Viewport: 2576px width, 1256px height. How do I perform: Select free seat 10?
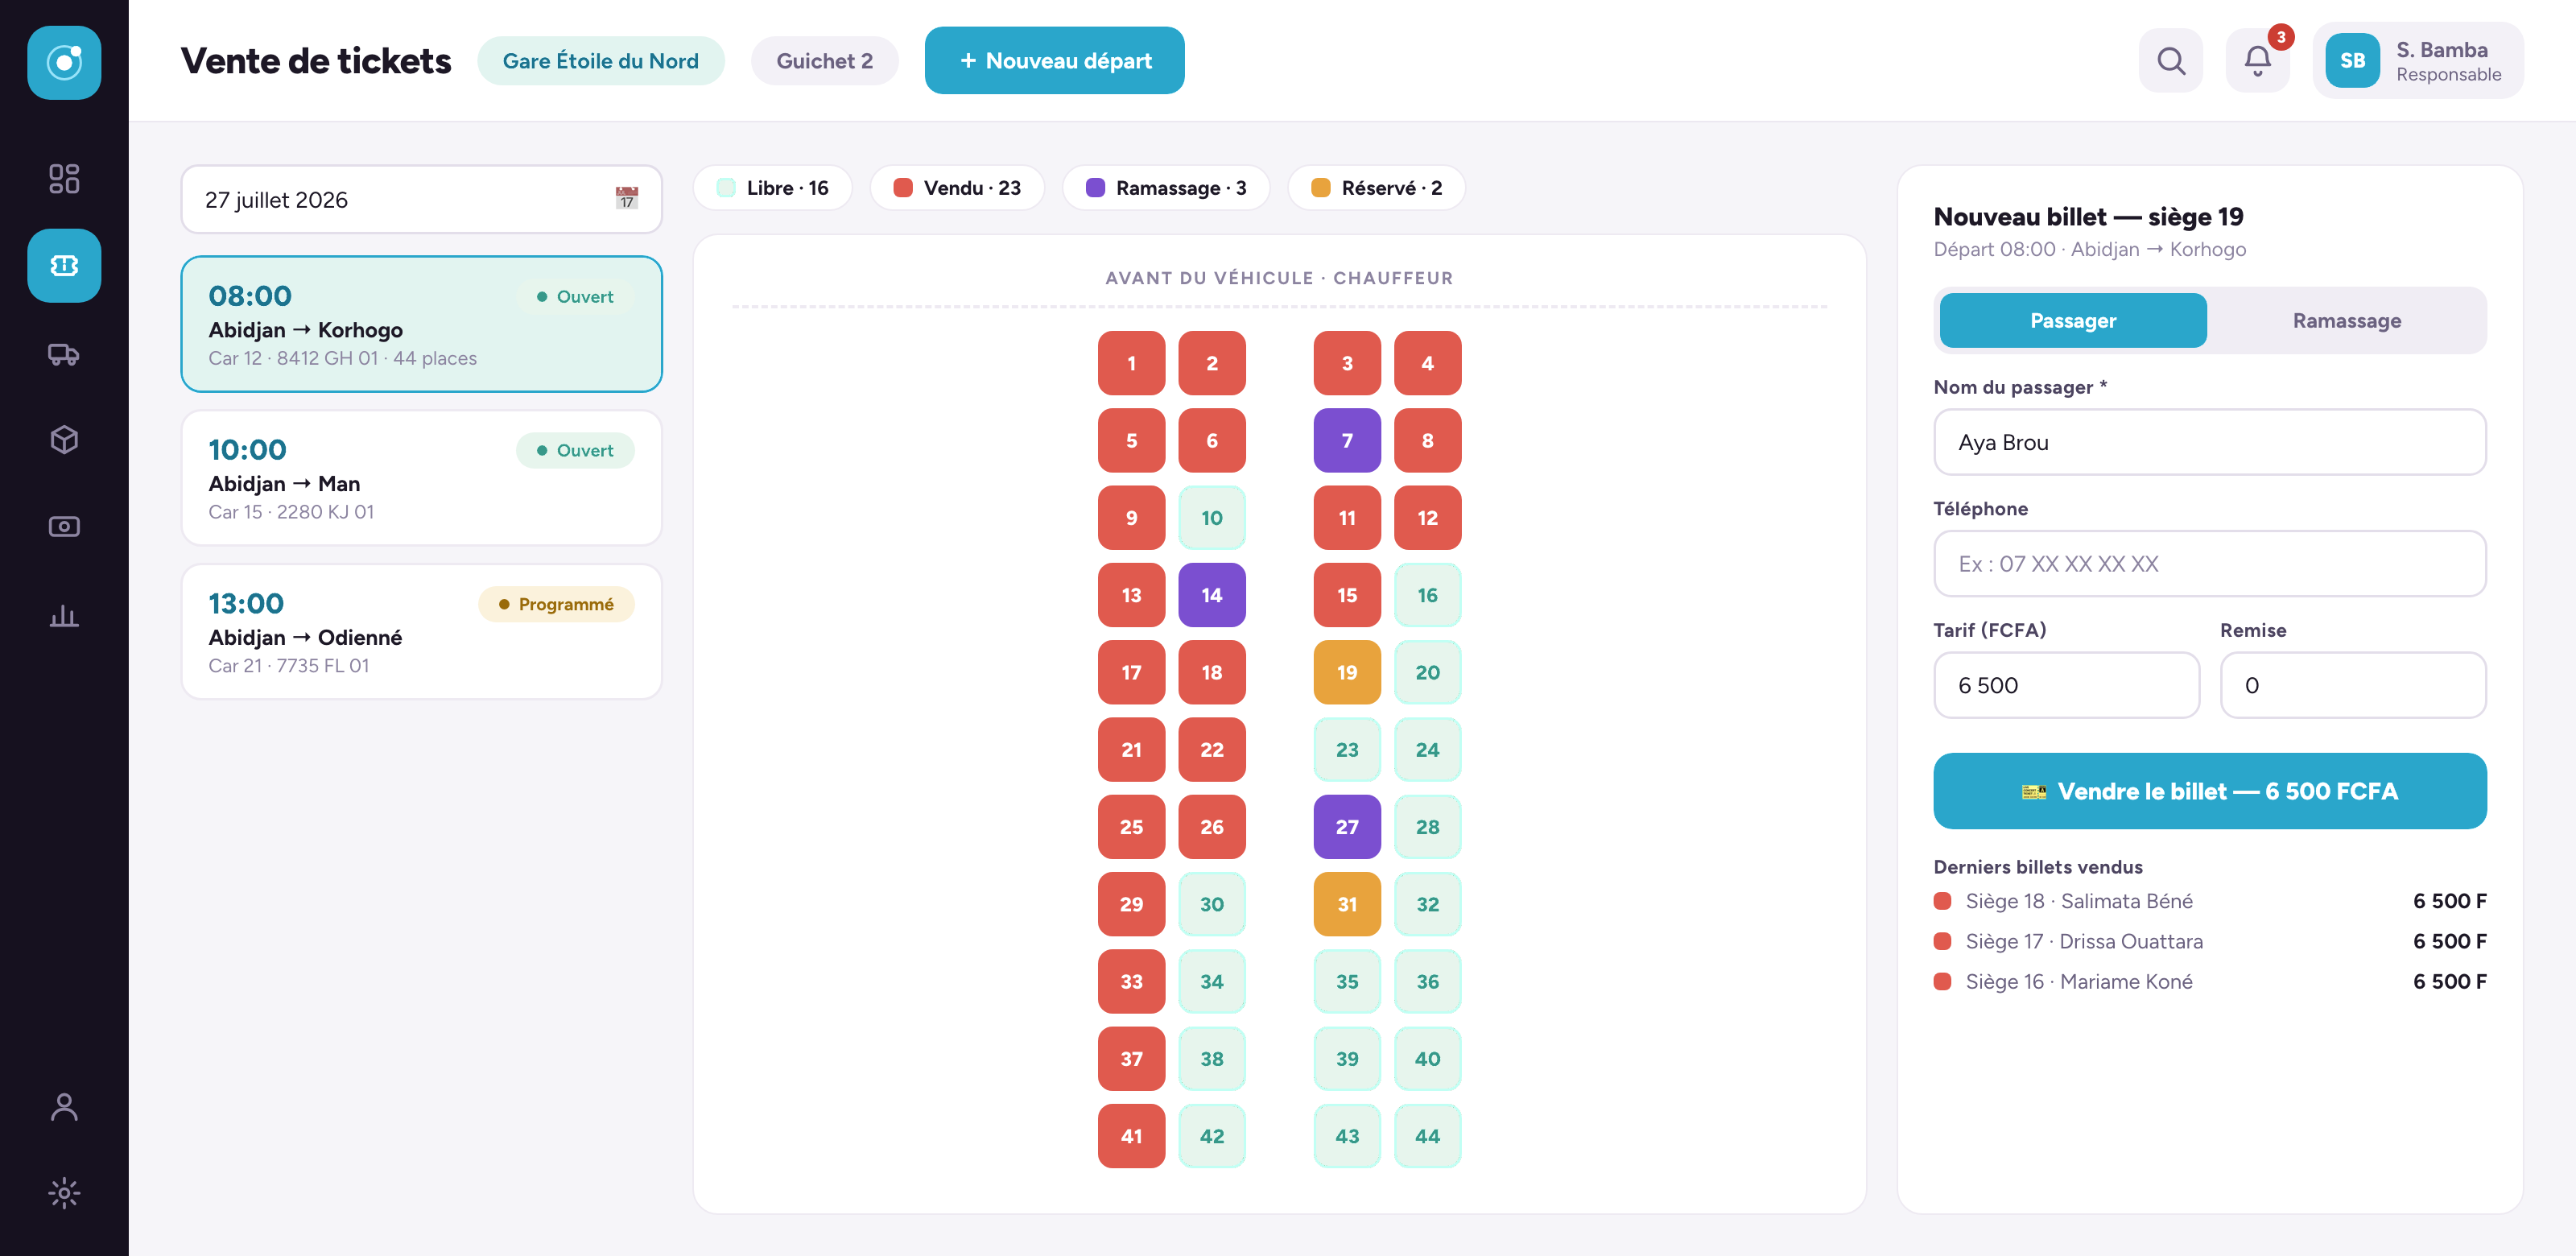tap(1212, 518)
